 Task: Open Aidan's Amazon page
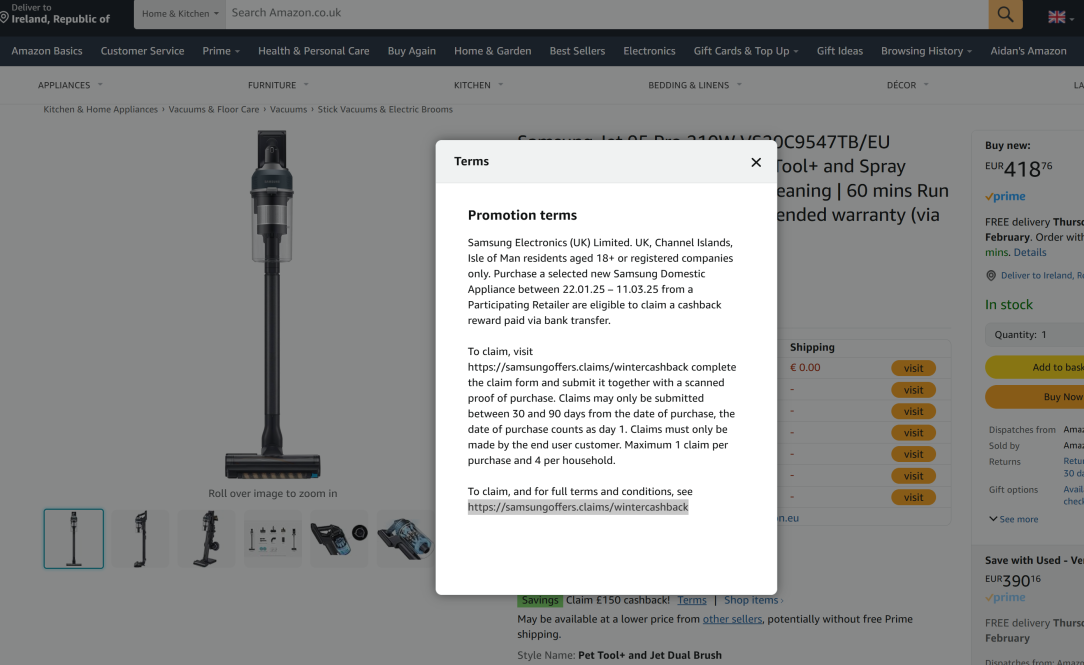click(x=1028, y=51)
